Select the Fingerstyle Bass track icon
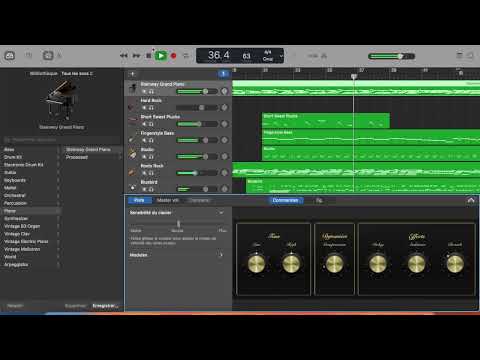Screen dimensions: 480x360 [133, 137]
